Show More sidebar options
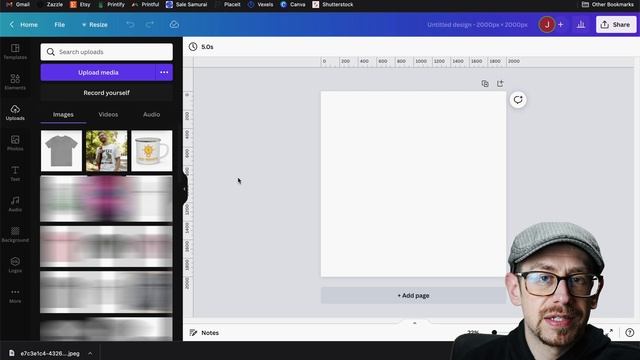The height and width of the screenshot is (360, 640). pyautogui.click(x=15, y=296)
